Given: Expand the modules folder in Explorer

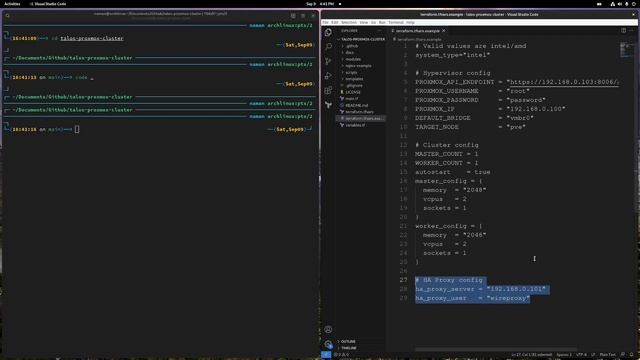Looking at the screenshot, I should 361,59.
